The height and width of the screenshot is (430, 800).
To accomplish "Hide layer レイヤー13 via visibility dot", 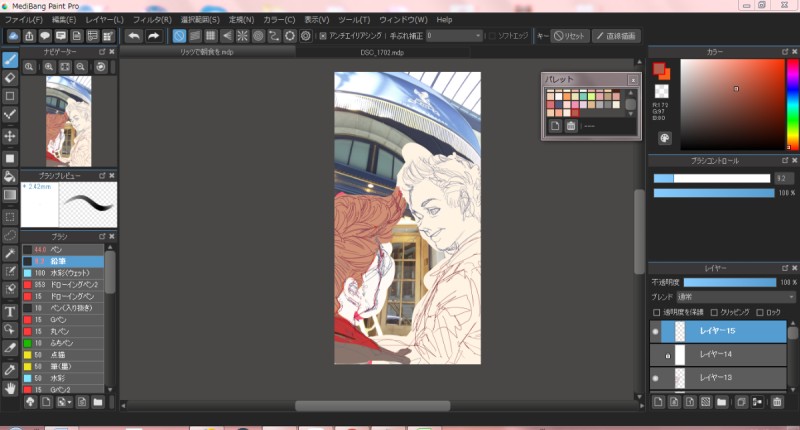I will [x=656, y=378].
